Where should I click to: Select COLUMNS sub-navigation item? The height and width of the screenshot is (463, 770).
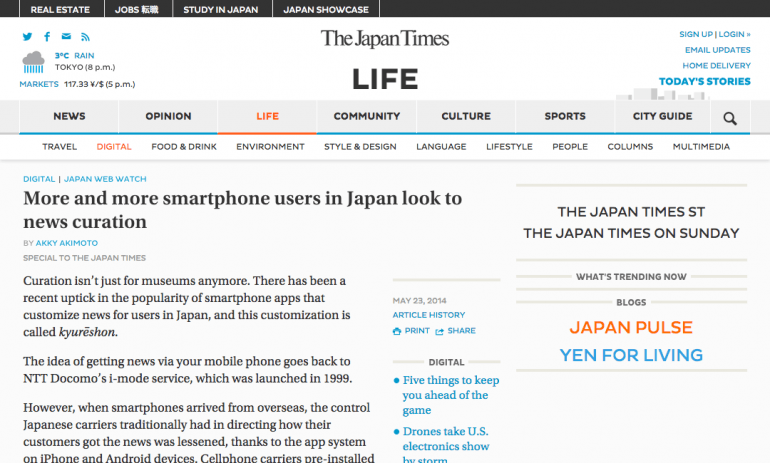point(630,147)
